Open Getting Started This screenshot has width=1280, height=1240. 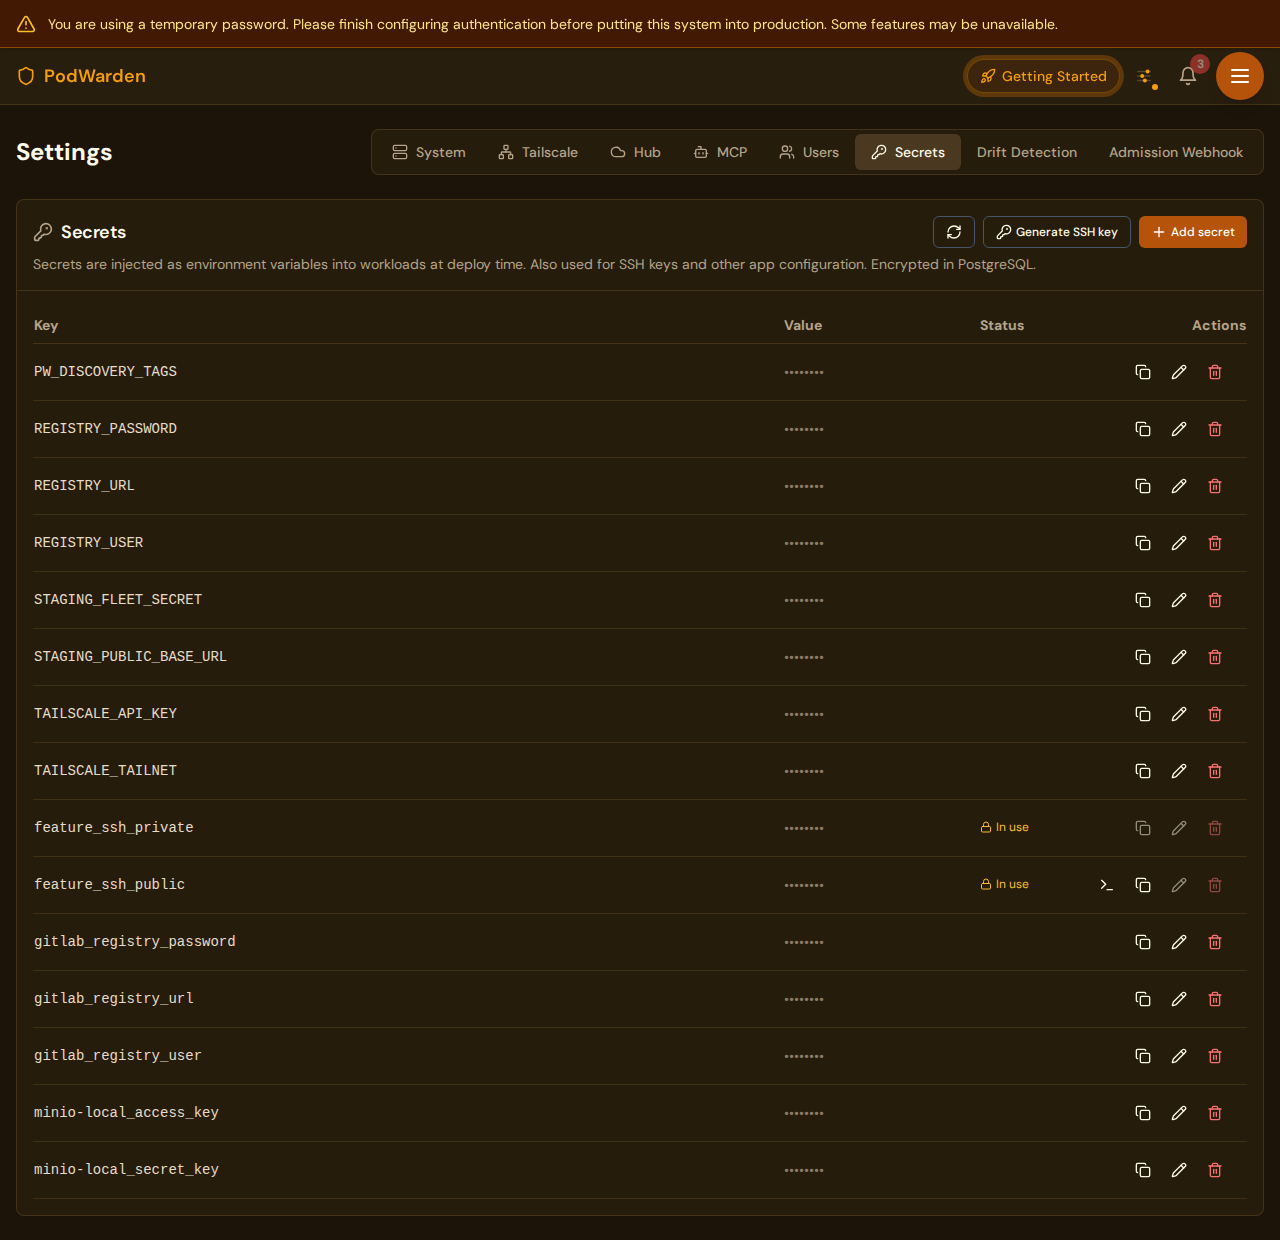(x=1043, y=75)
